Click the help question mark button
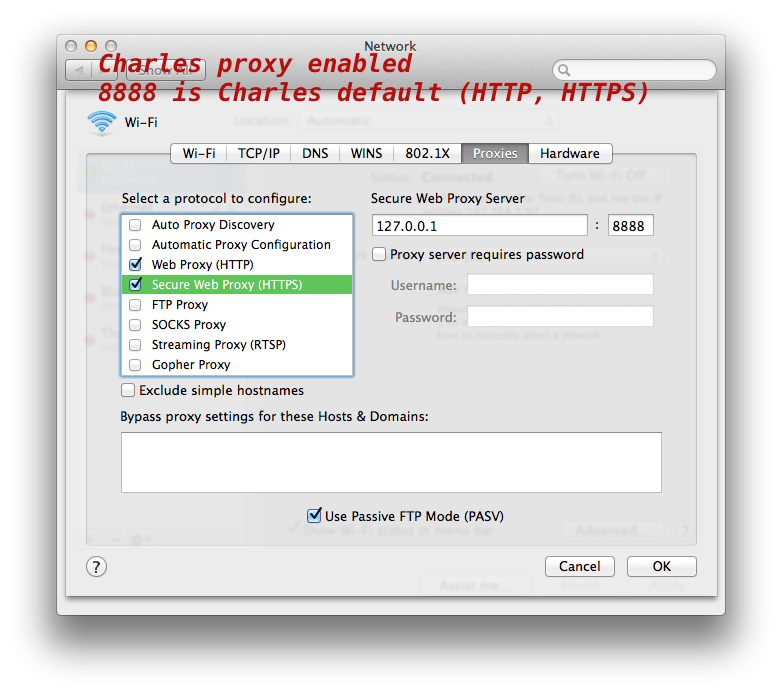This screenshot has height=694, width=782. [96, 566]
